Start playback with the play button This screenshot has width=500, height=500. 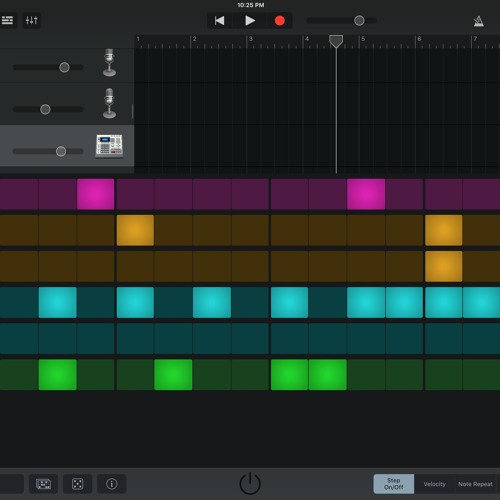[250, 21]
